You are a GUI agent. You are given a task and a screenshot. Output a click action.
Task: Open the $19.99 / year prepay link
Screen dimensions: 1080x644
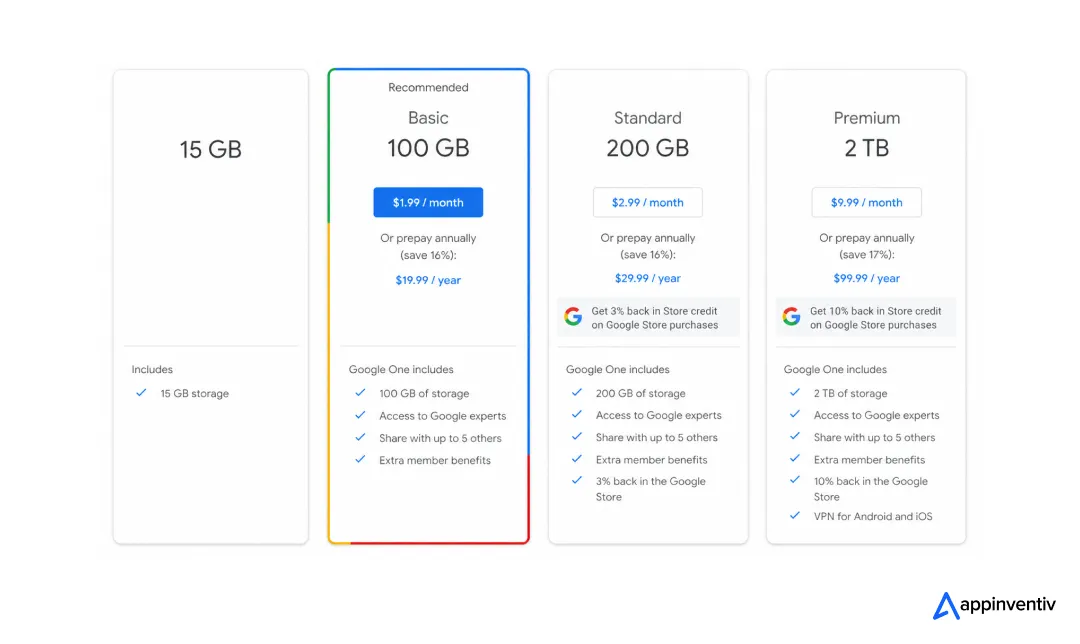pyautogui.click(x=428, y=280)
